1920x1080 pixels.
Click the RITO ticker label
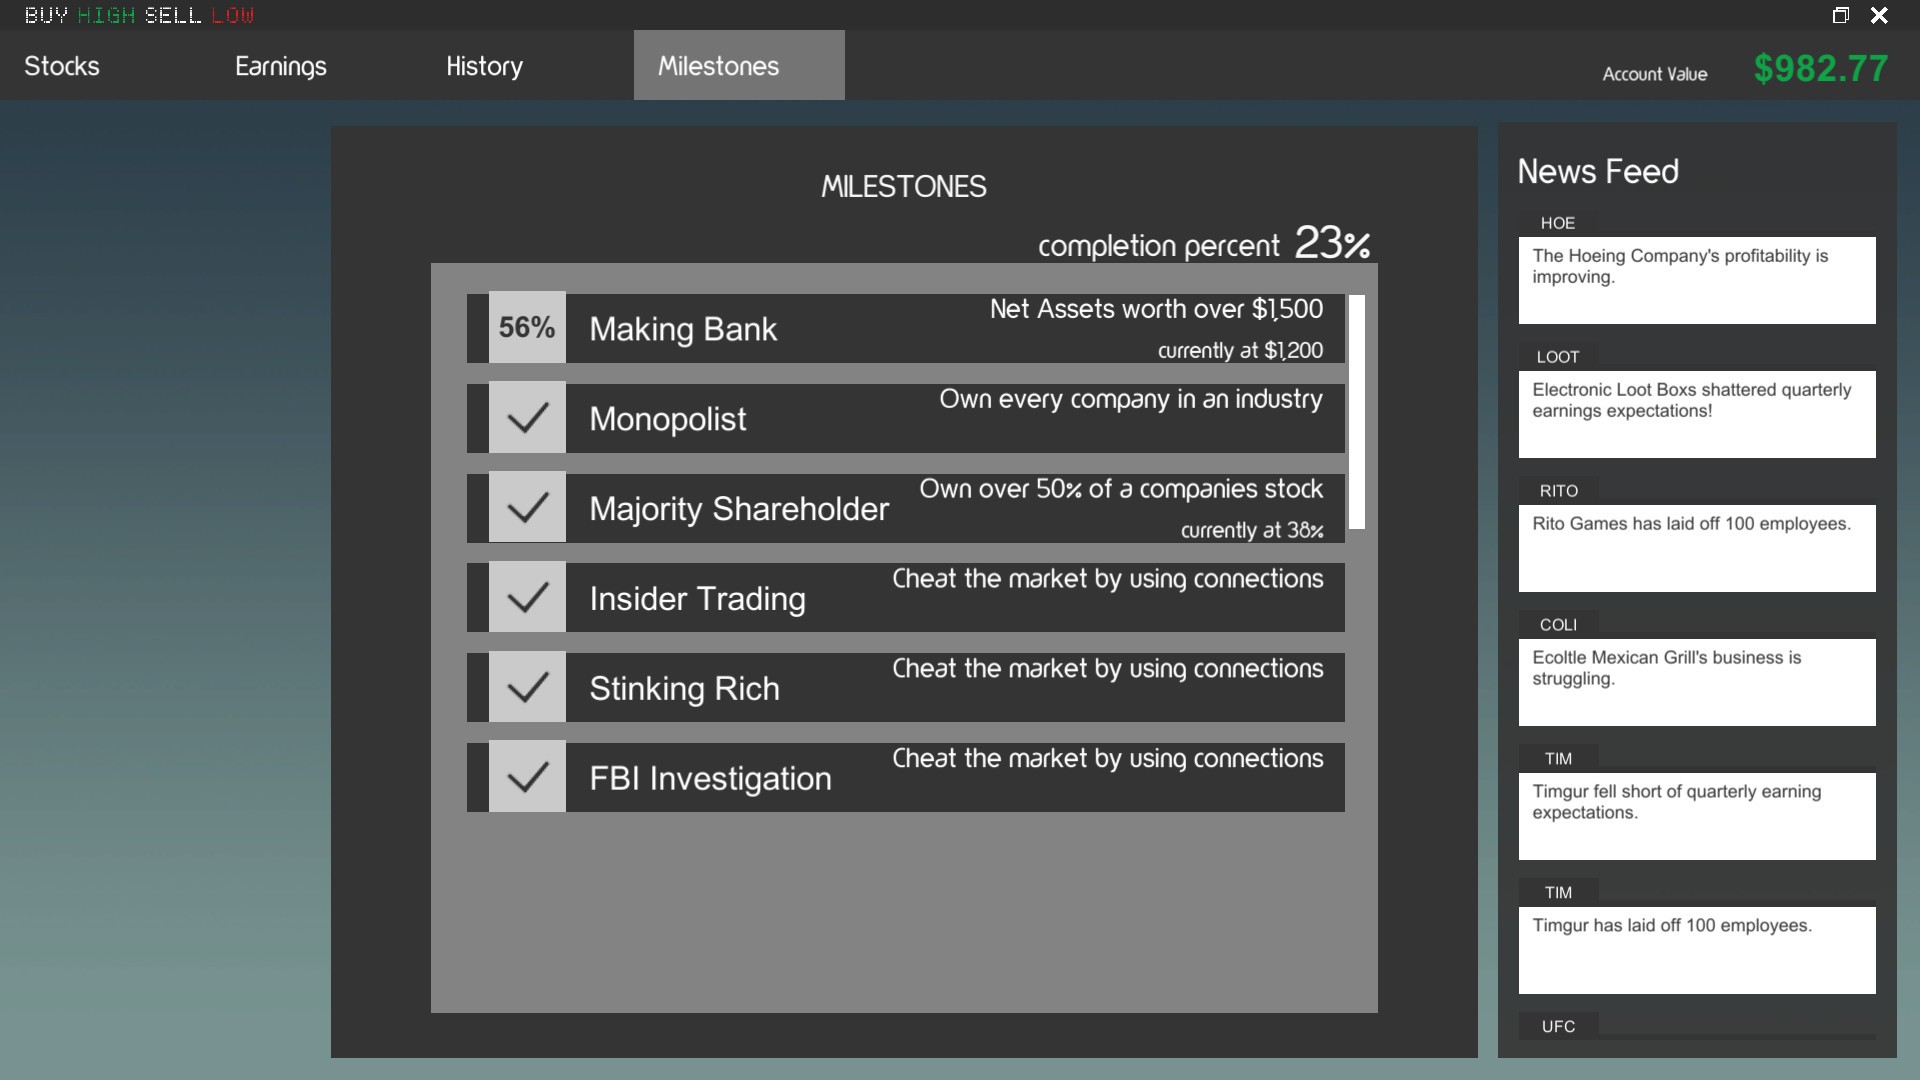(x=1558, y=491)
